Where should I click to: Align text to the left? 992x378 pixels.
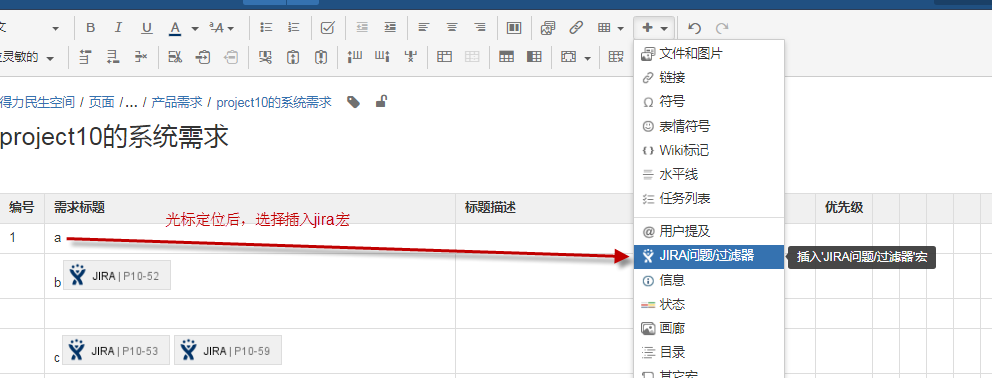pyautogui.click(x=424, y=28)
